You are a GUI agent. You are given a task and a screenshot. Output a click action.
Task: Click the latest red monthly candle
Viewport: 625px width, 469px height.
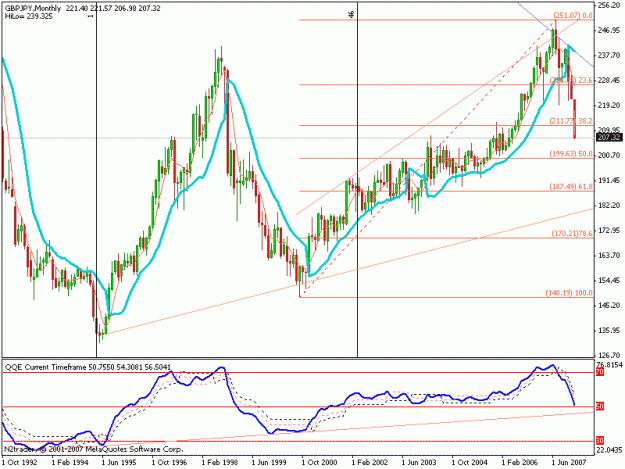pos(575,119)
